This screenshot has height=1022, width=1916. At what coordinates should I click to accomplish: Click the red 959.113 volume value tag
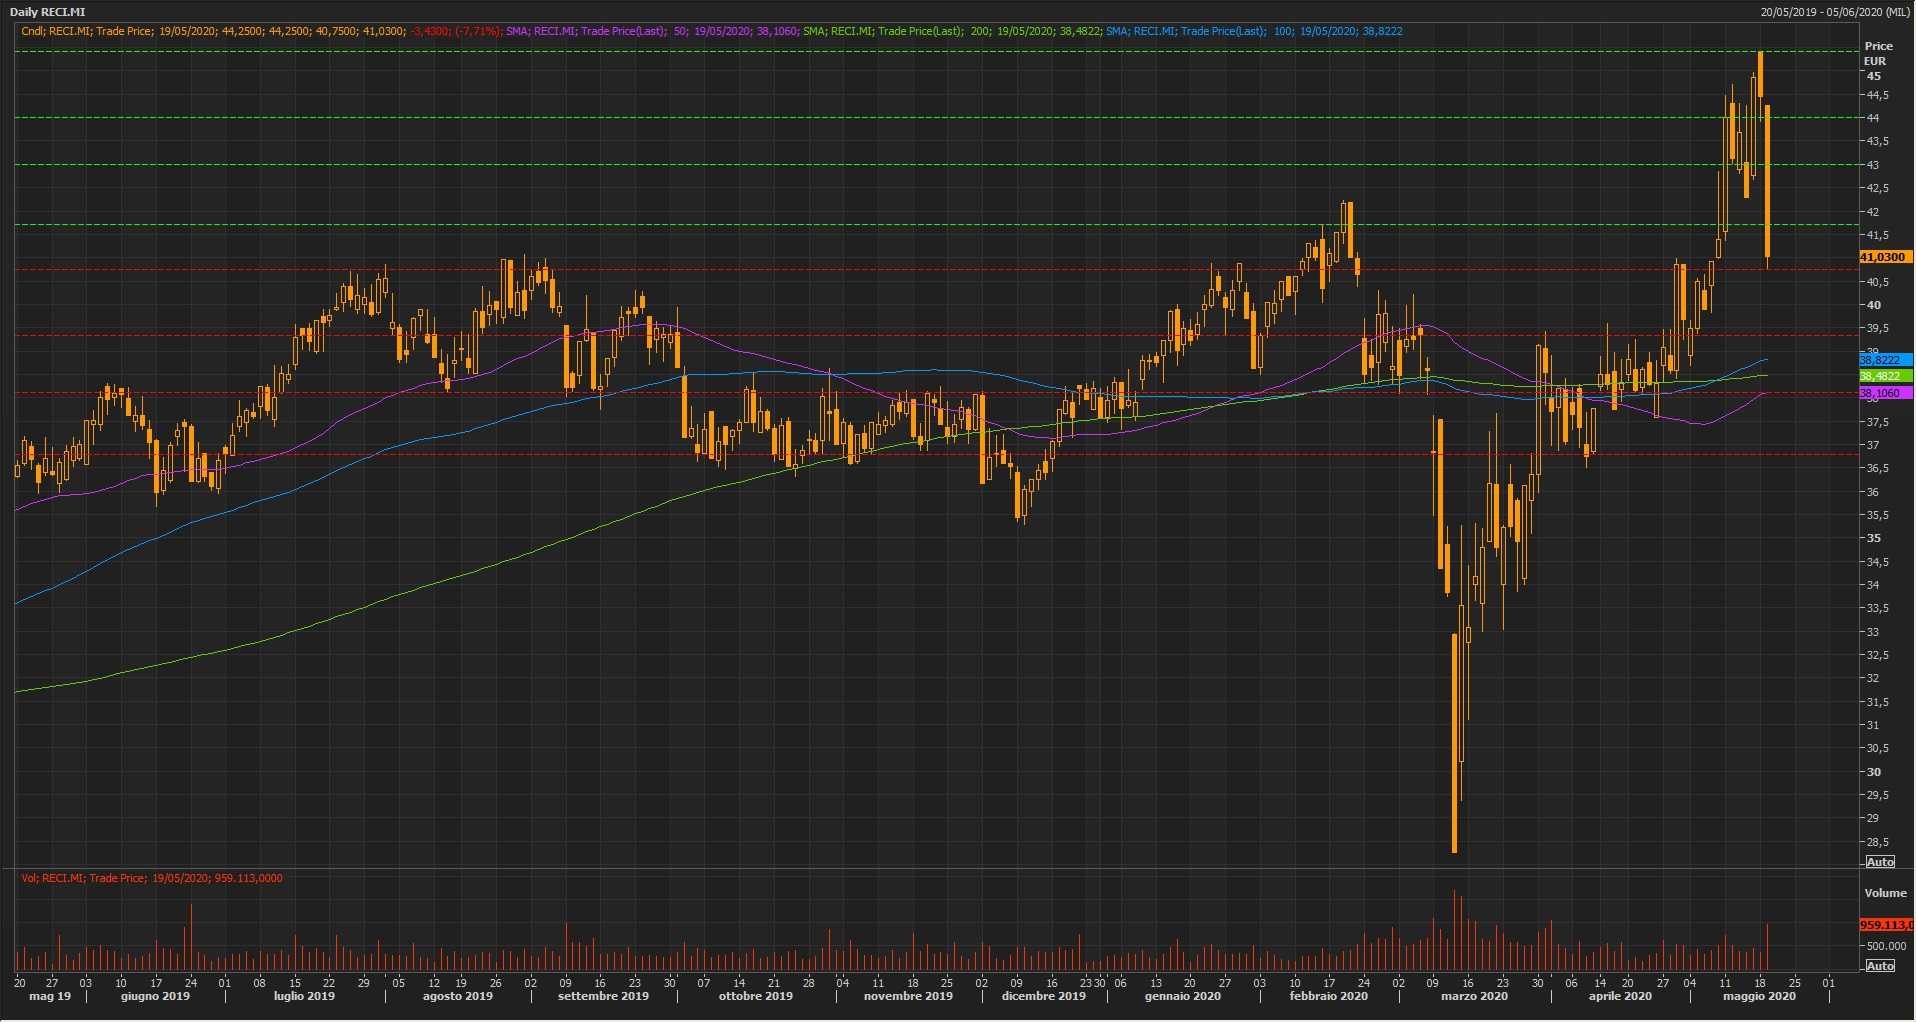pyautogui.click(x=1885, y=925)
